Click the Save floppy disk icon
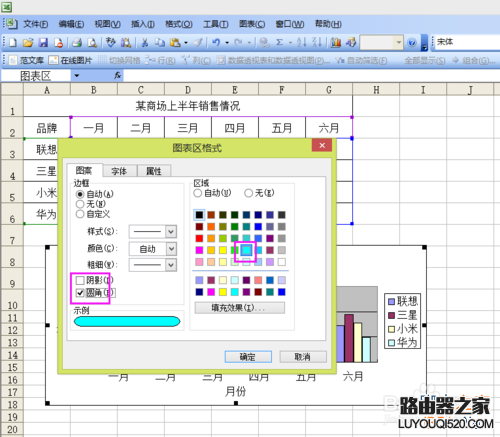The height and width of the screenshot is (437, 500). tap(43, 43)
